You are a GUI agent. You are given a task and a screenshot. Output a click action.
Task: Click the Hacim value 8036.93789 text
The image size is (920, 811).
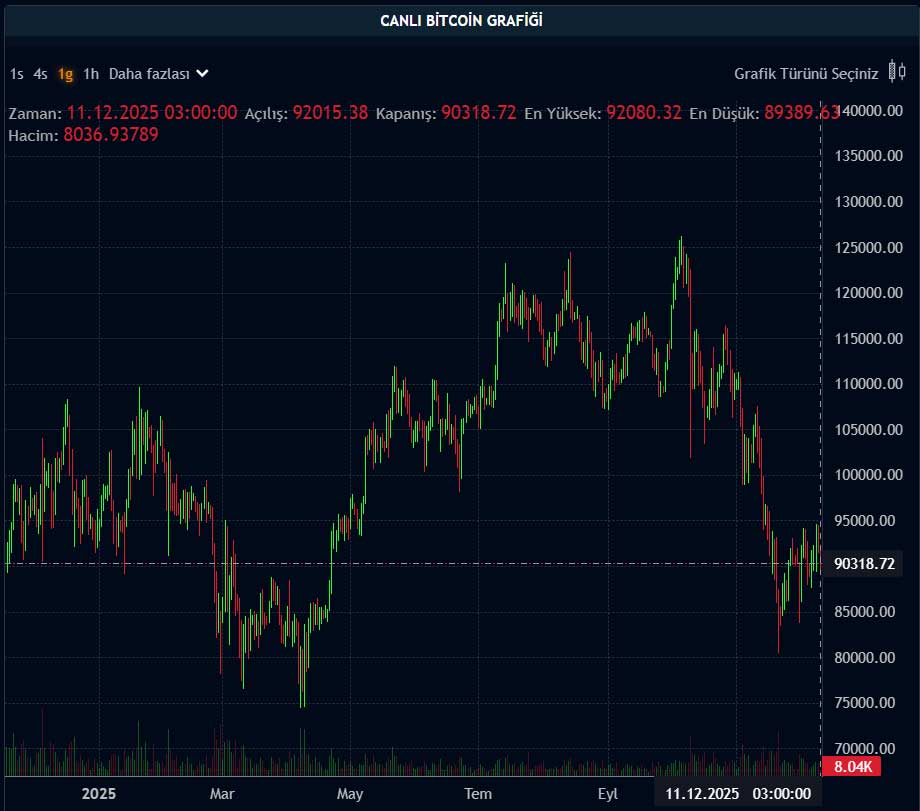point(112,136)
